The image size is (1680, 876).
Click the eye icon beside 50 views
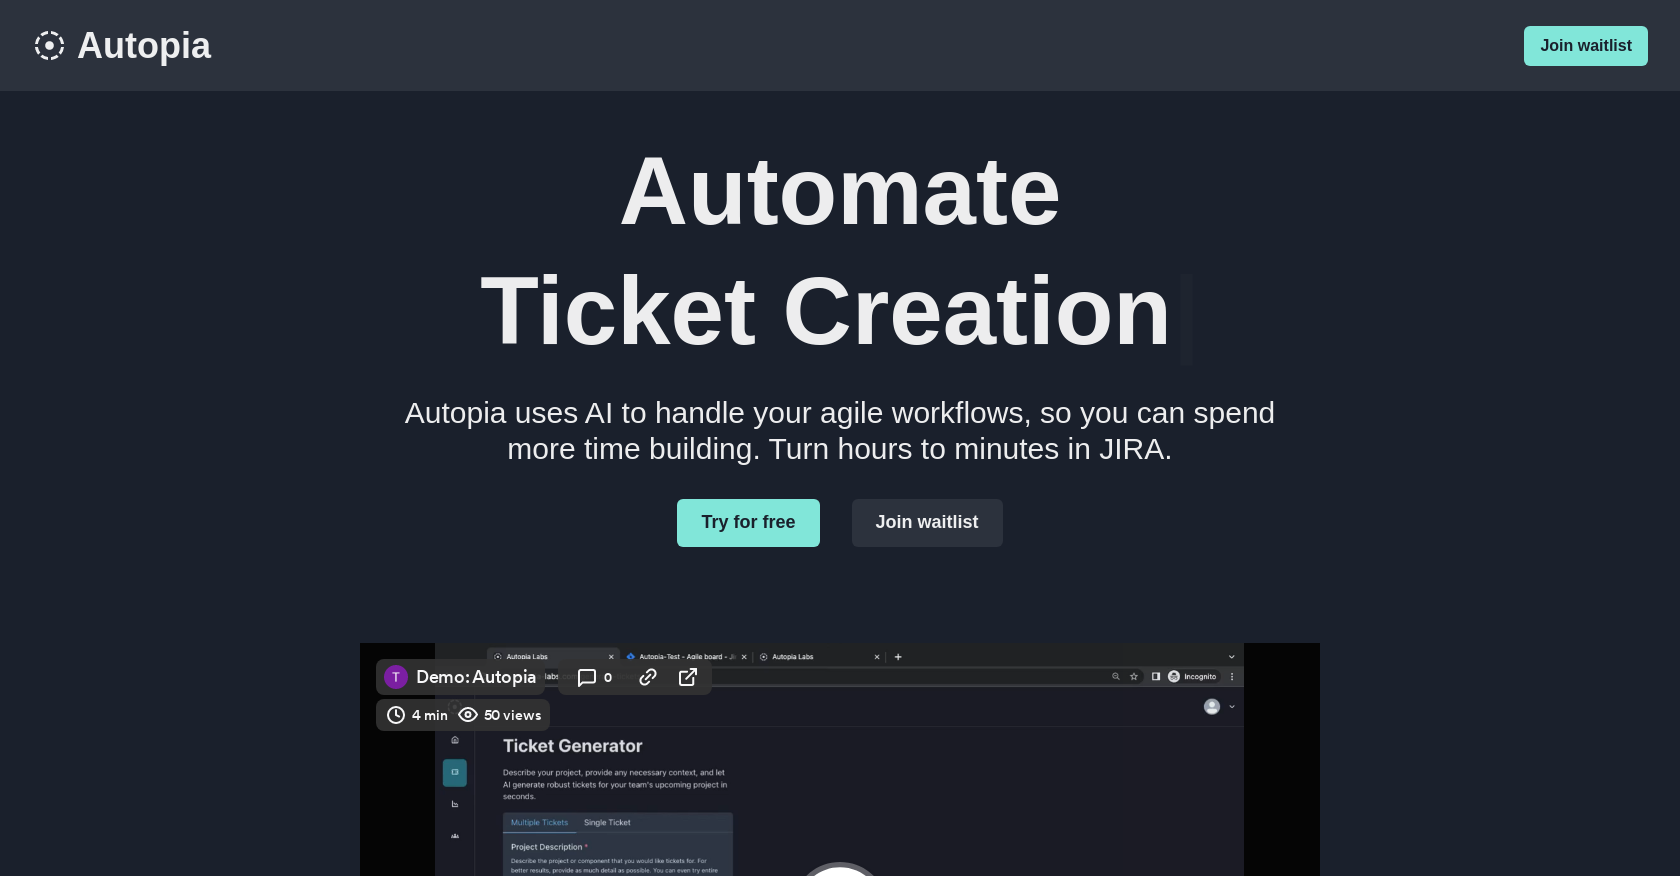click(x=468, y=715)
